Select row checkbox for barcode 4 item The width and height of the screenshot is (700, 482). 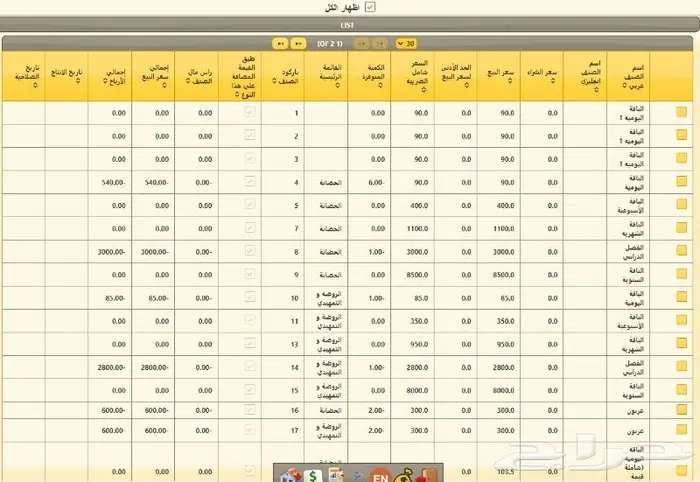coord(681,182)
